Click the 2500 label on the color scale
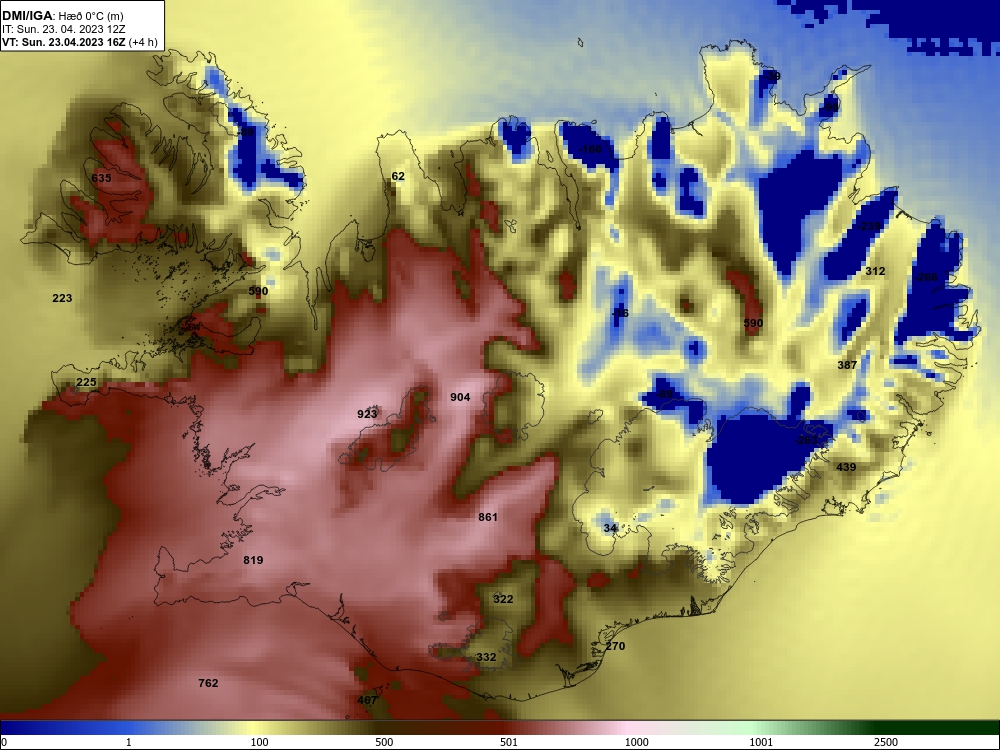The width and height of the screenshot is (1000, 750). click(886, 742)
